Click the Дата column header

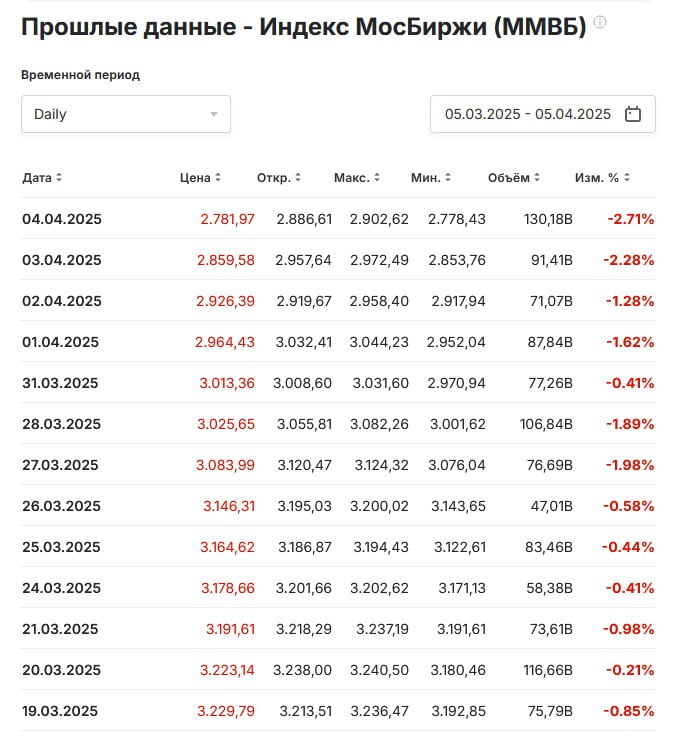pos(37,178)
